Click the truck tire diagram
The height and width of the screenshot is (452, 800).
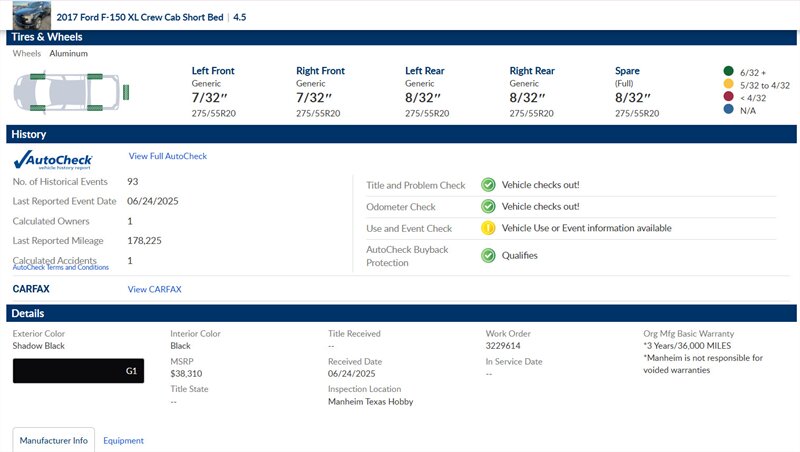pyautogui.click(x=71, y=92)
